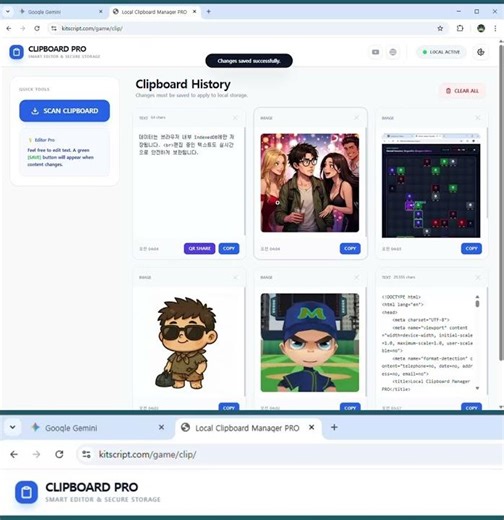Click the page's vertical scrollbar on the right edge
The image size is (504, 520).
point(501,203)
